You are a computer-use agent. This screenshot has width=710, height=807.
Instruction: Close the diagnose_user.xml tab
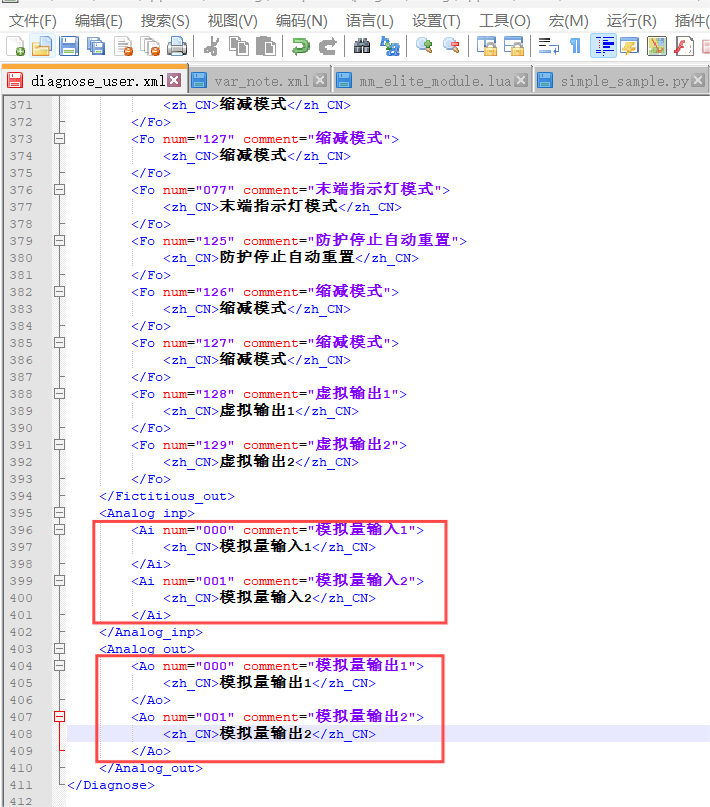tap(174, 80)
